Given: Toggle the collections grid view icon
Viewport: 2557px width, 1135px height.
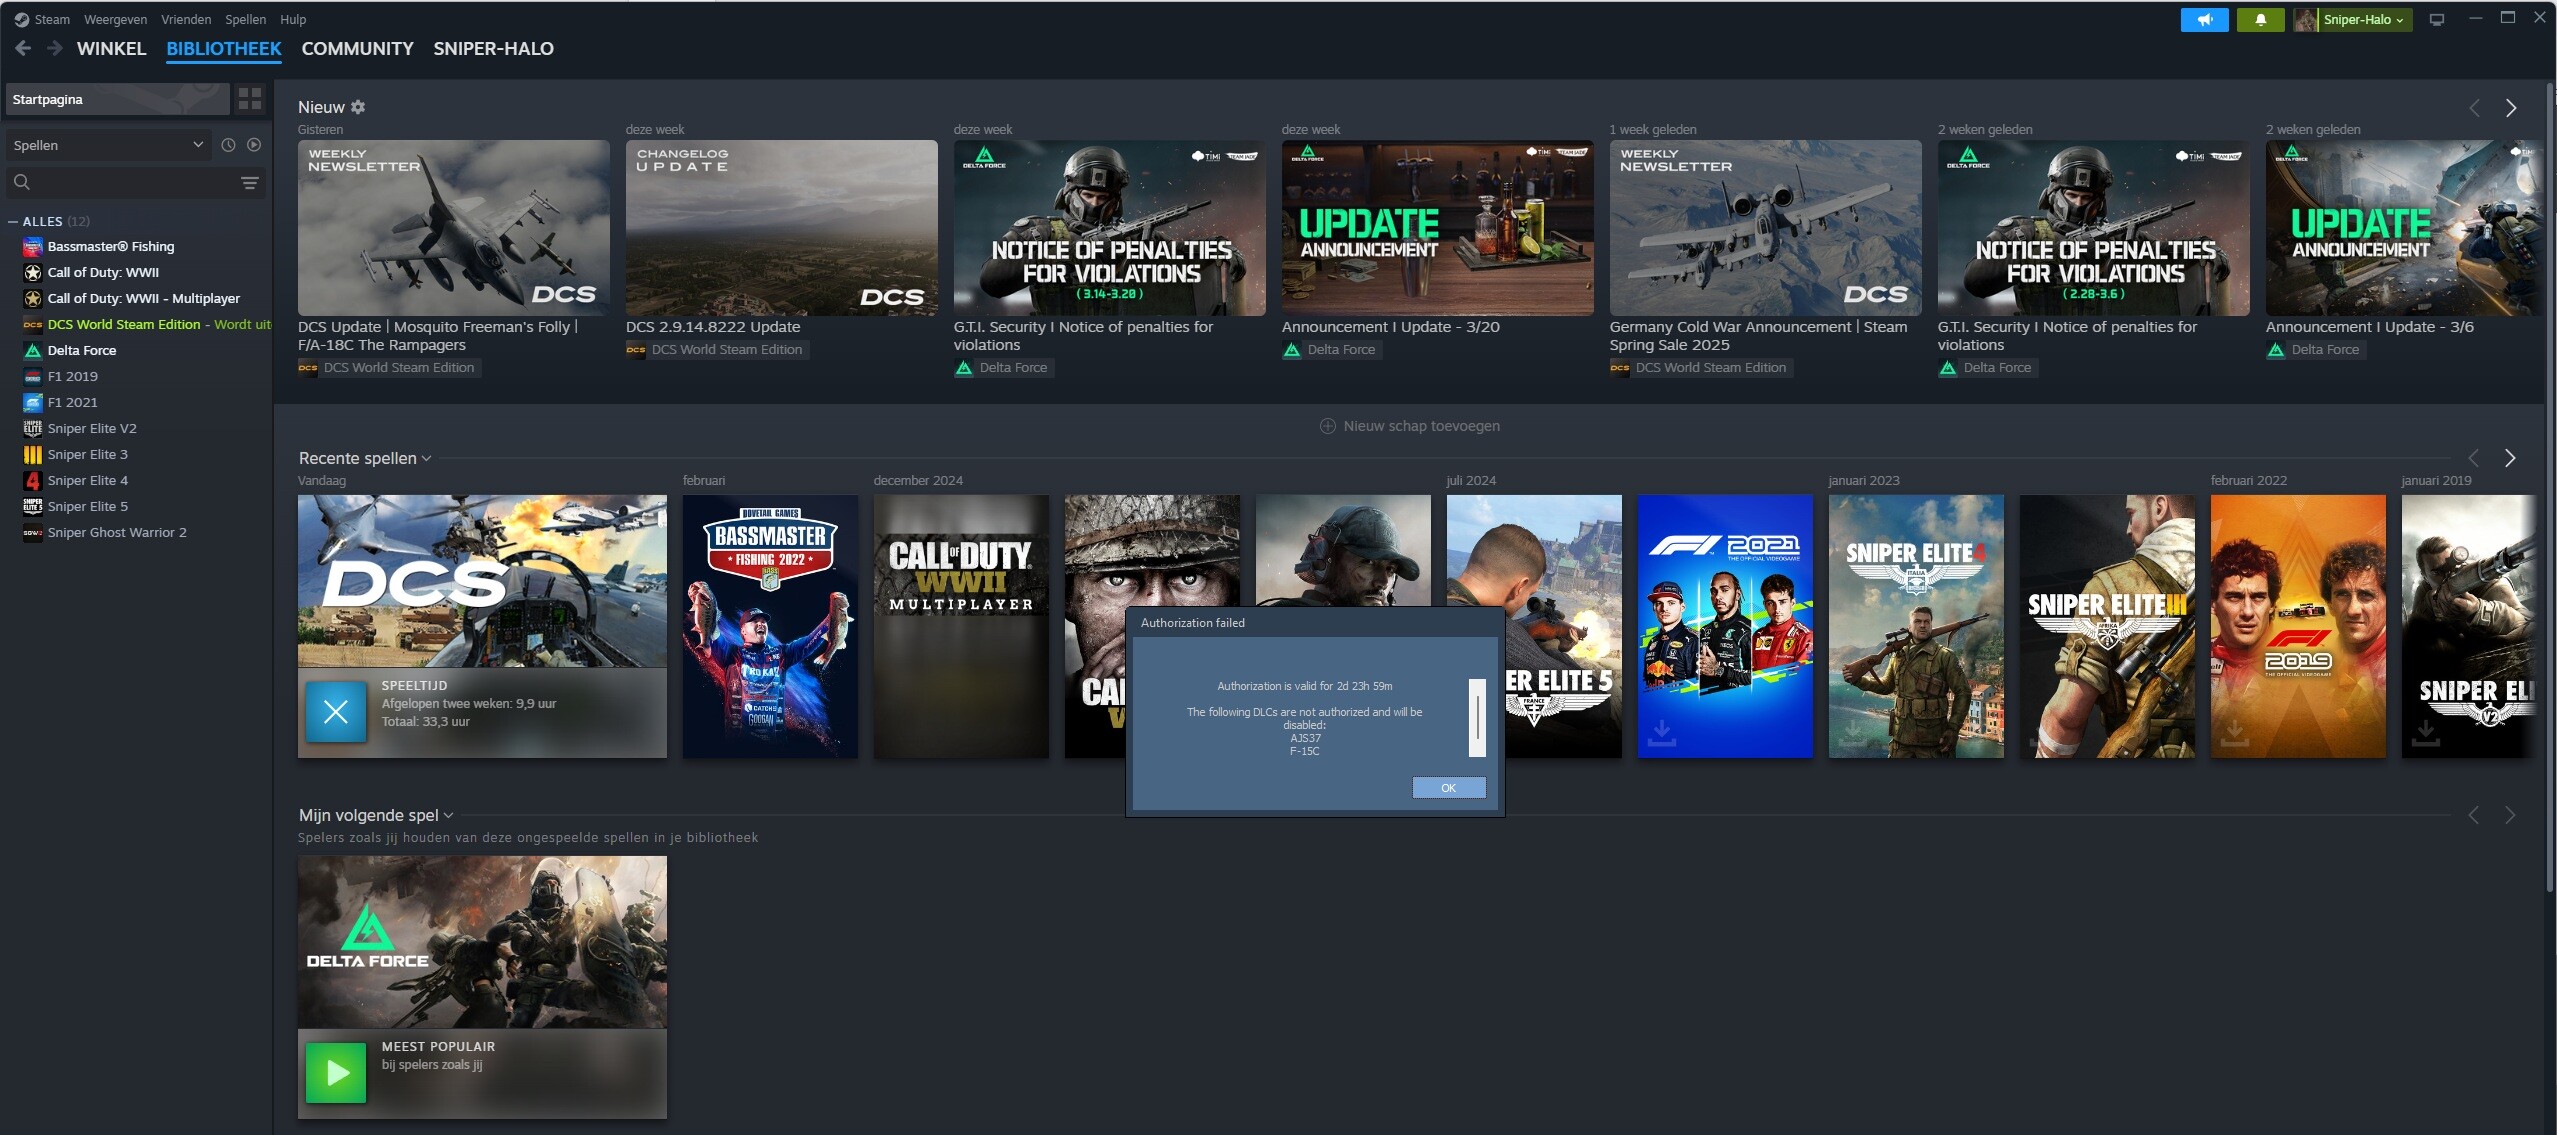Looking at the screenshot, I should pyautogui.click(x=250, y=98).
